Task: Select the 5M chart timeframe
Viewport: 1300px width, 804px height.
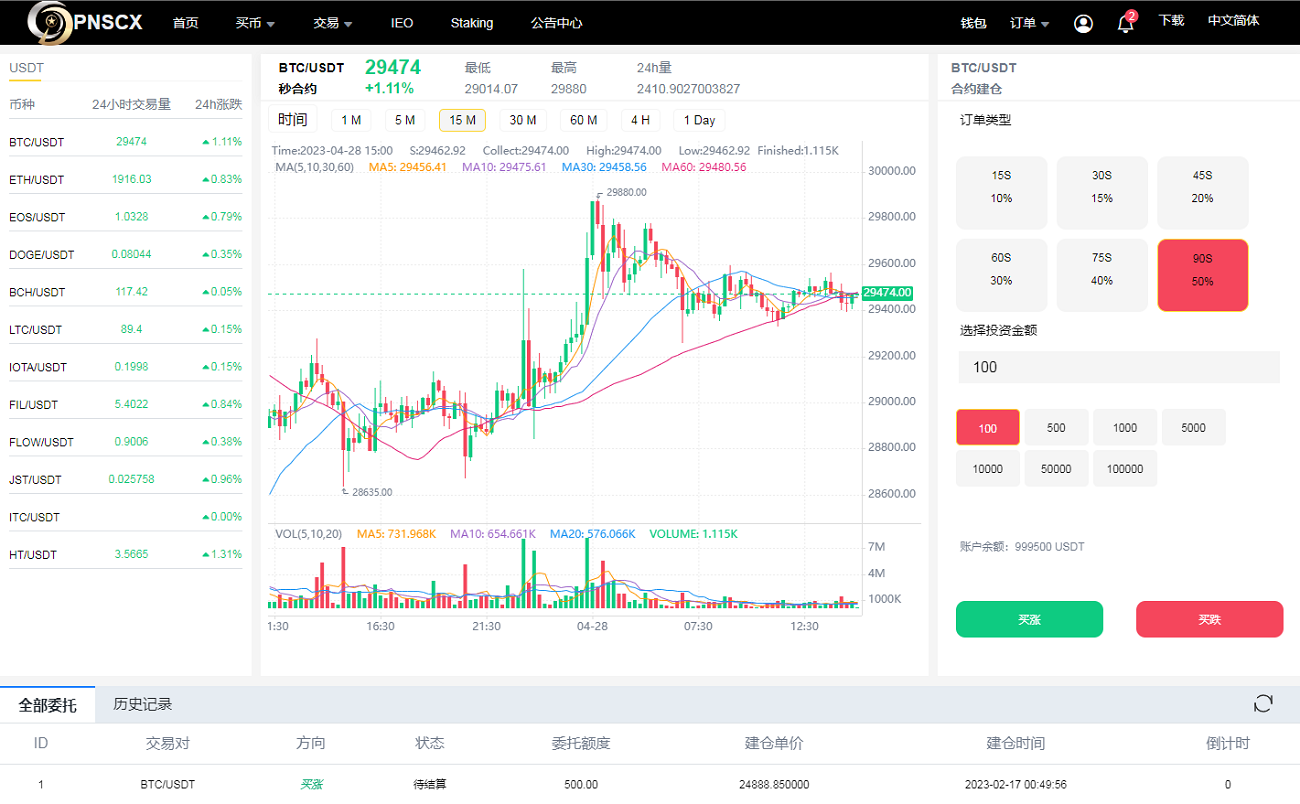Action: tap(405, 119)
